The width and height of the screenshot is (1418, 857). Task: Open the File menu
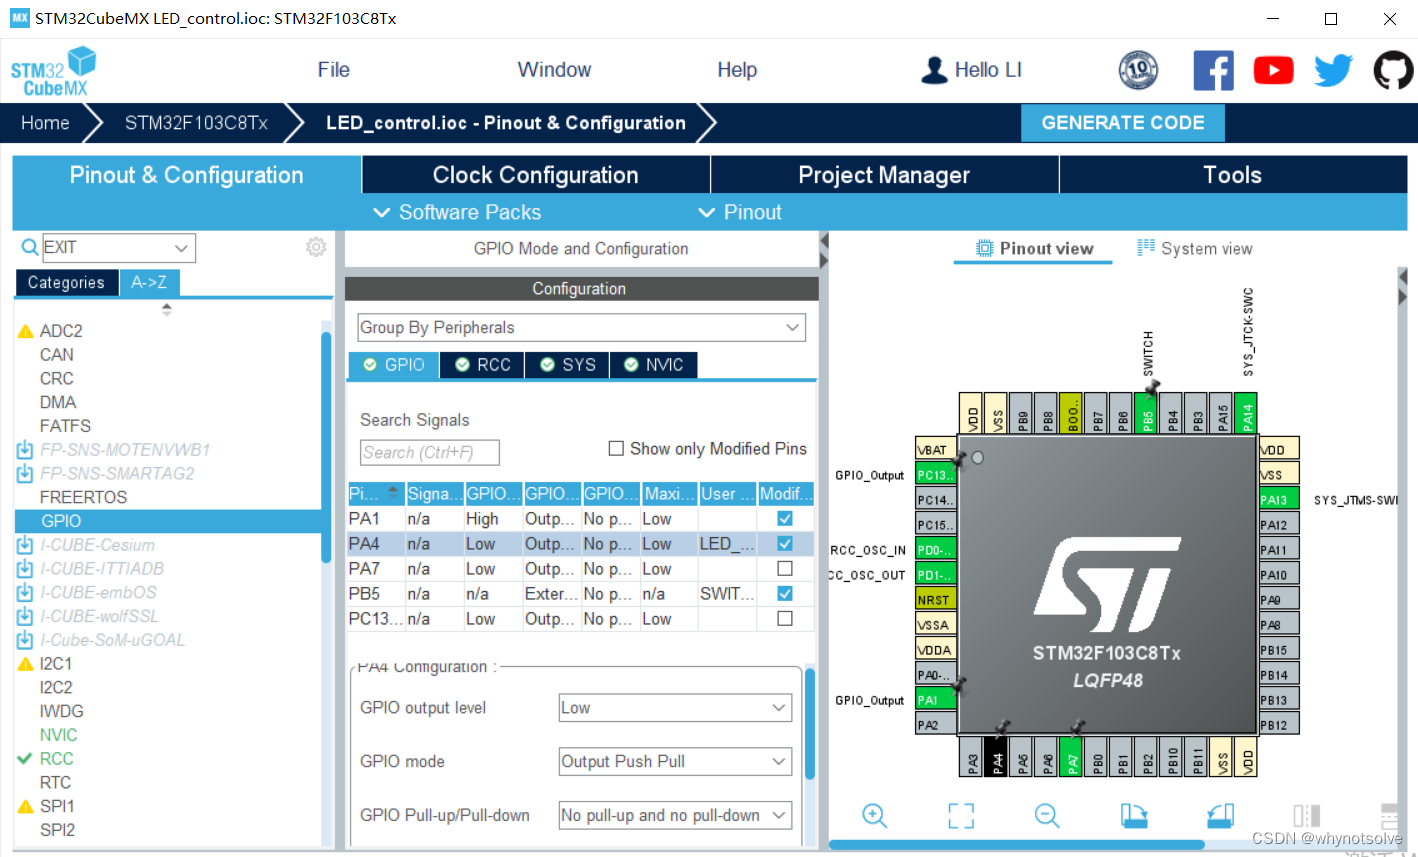pyautogui.click(x=333, y=70)
